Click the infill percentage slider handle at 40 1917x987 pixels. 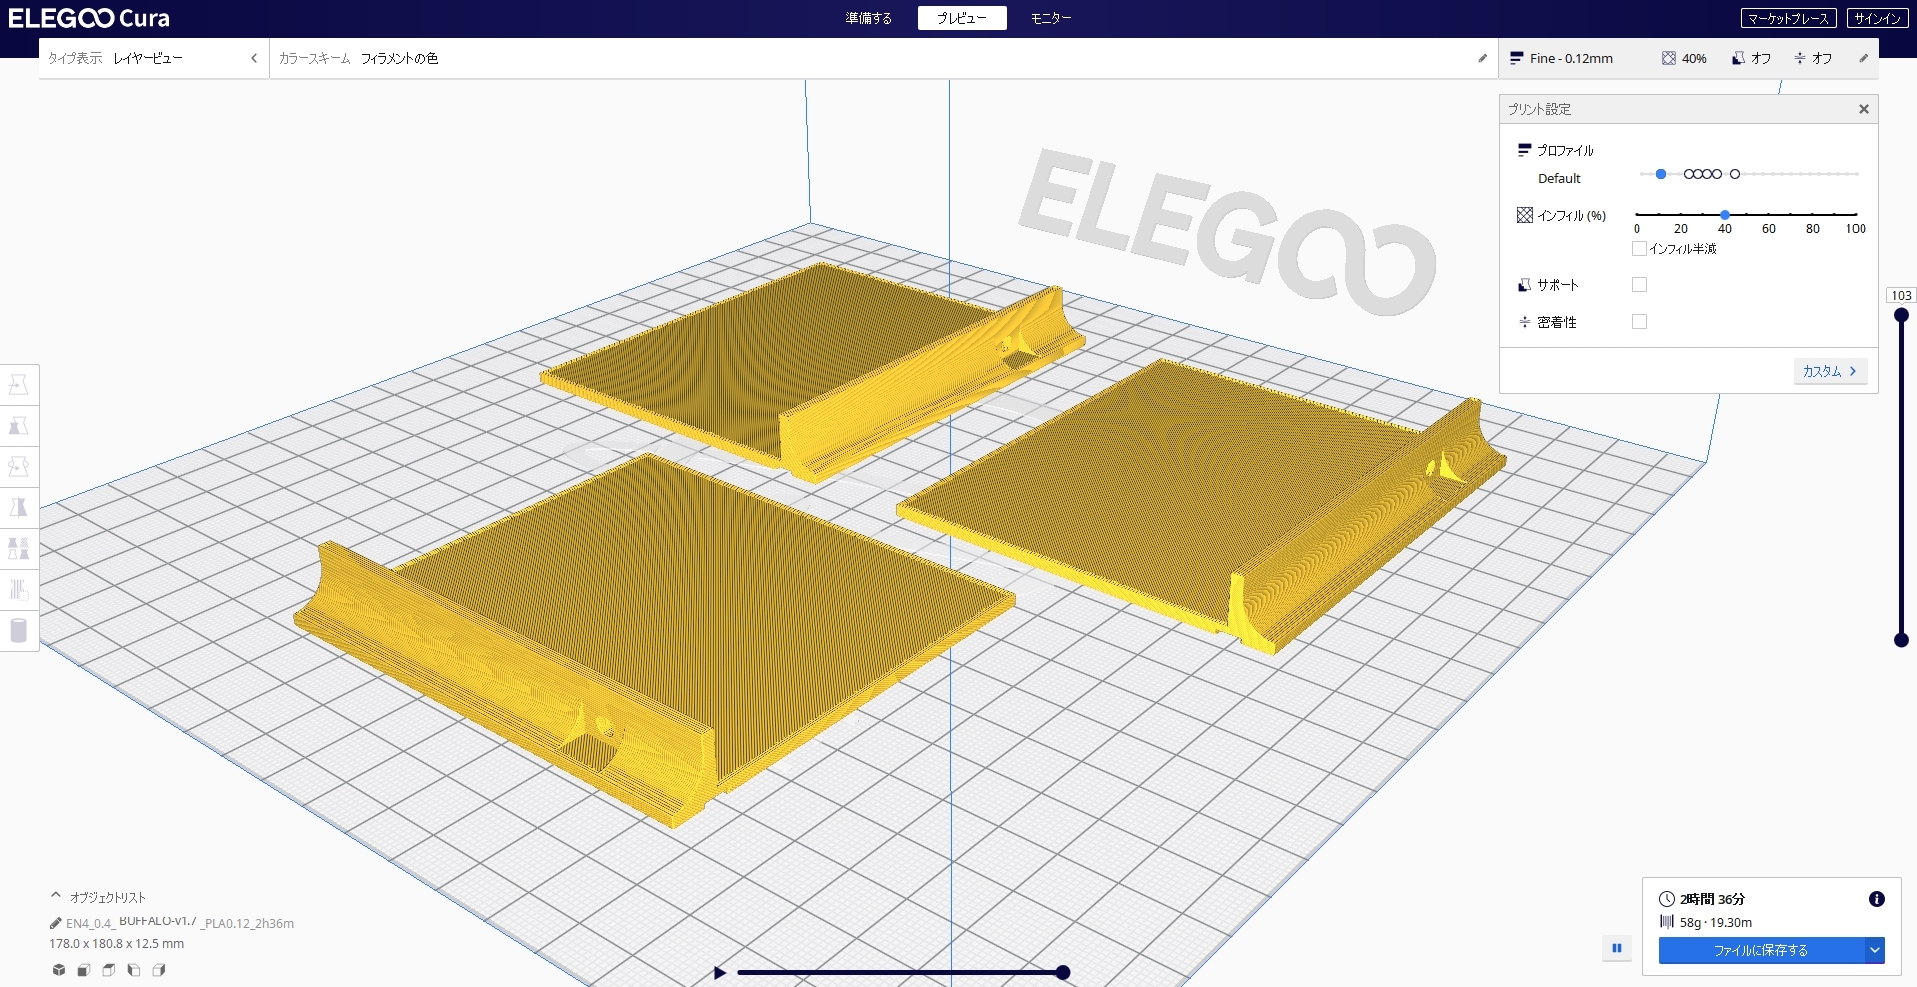[1725, 215]
